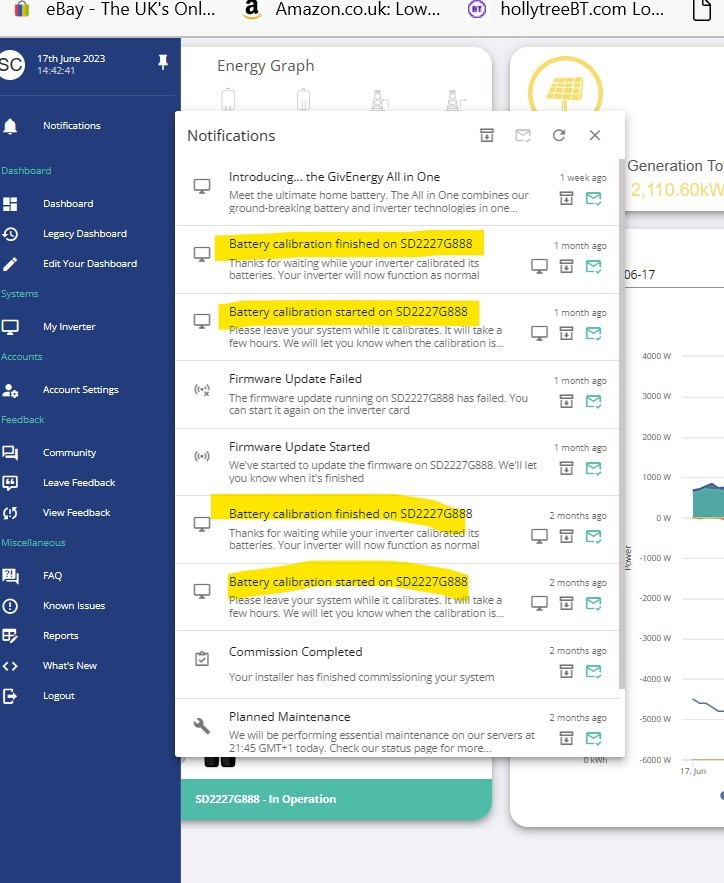
Task: Archive 2 months ago calibration started notification
Action: pos(566,603)
